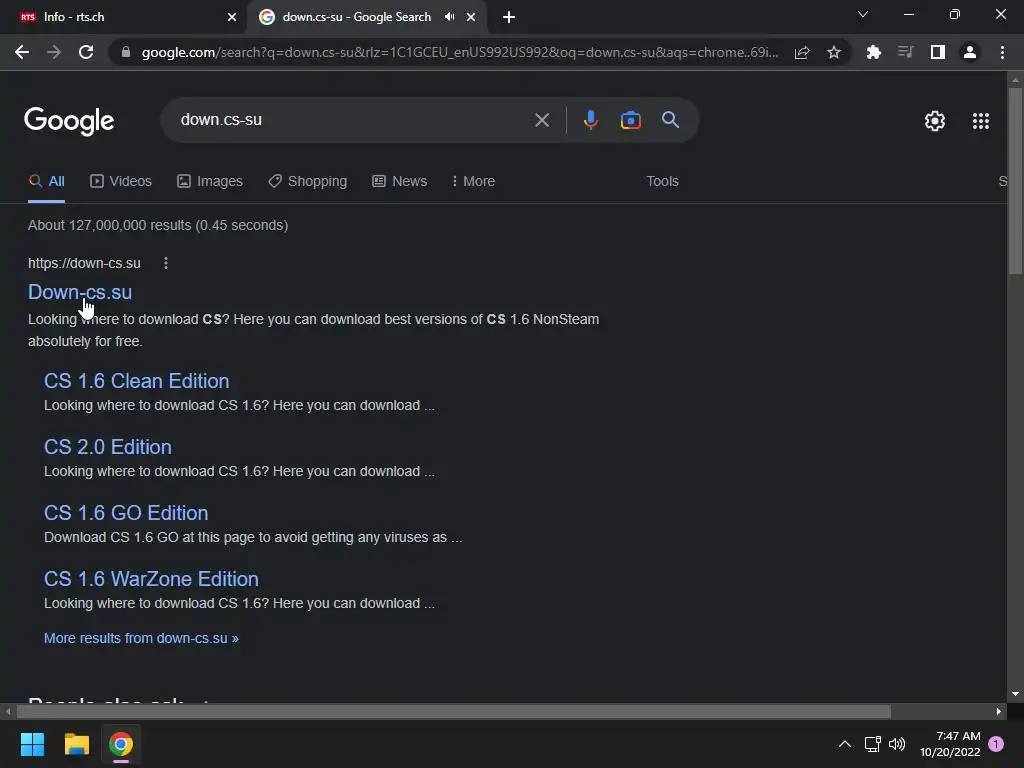The image size is (1024, 768).
Task: Start voice search with the microphone icon
Action: pos(590,120)
